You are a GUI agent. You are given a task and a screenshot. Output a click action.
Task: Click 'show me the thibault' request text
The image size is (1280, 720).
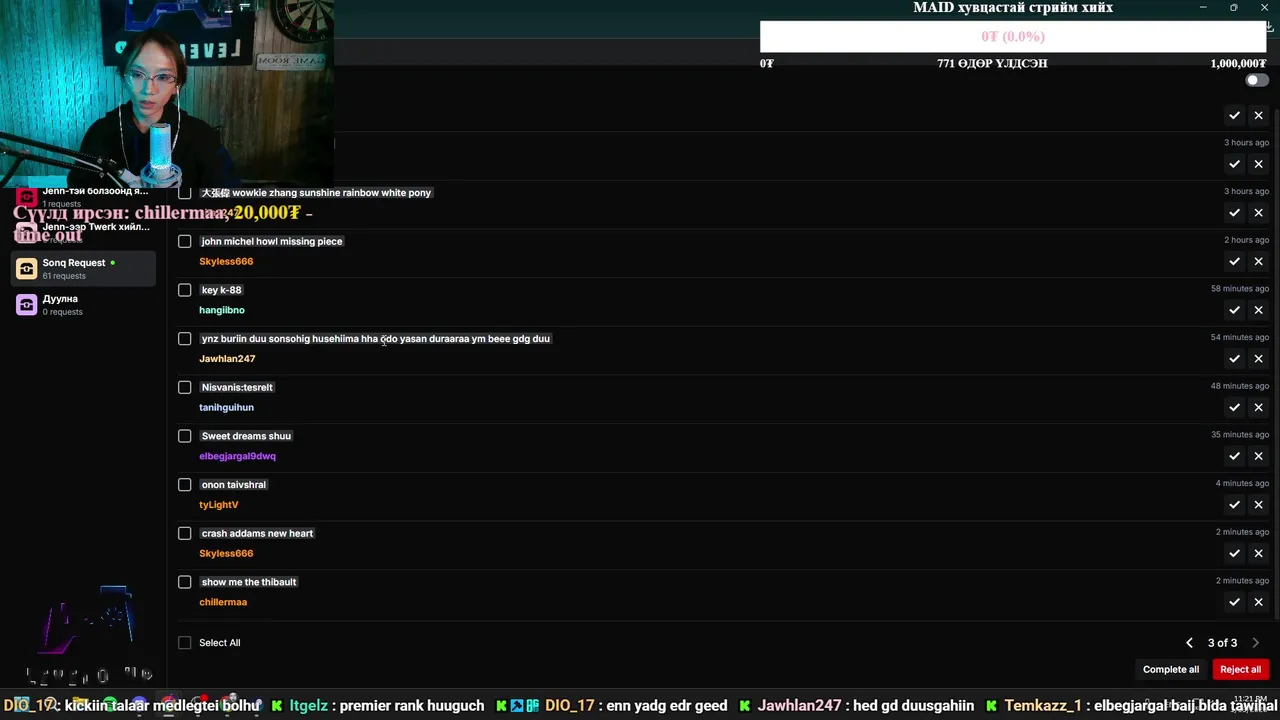[x=249, y=582]
